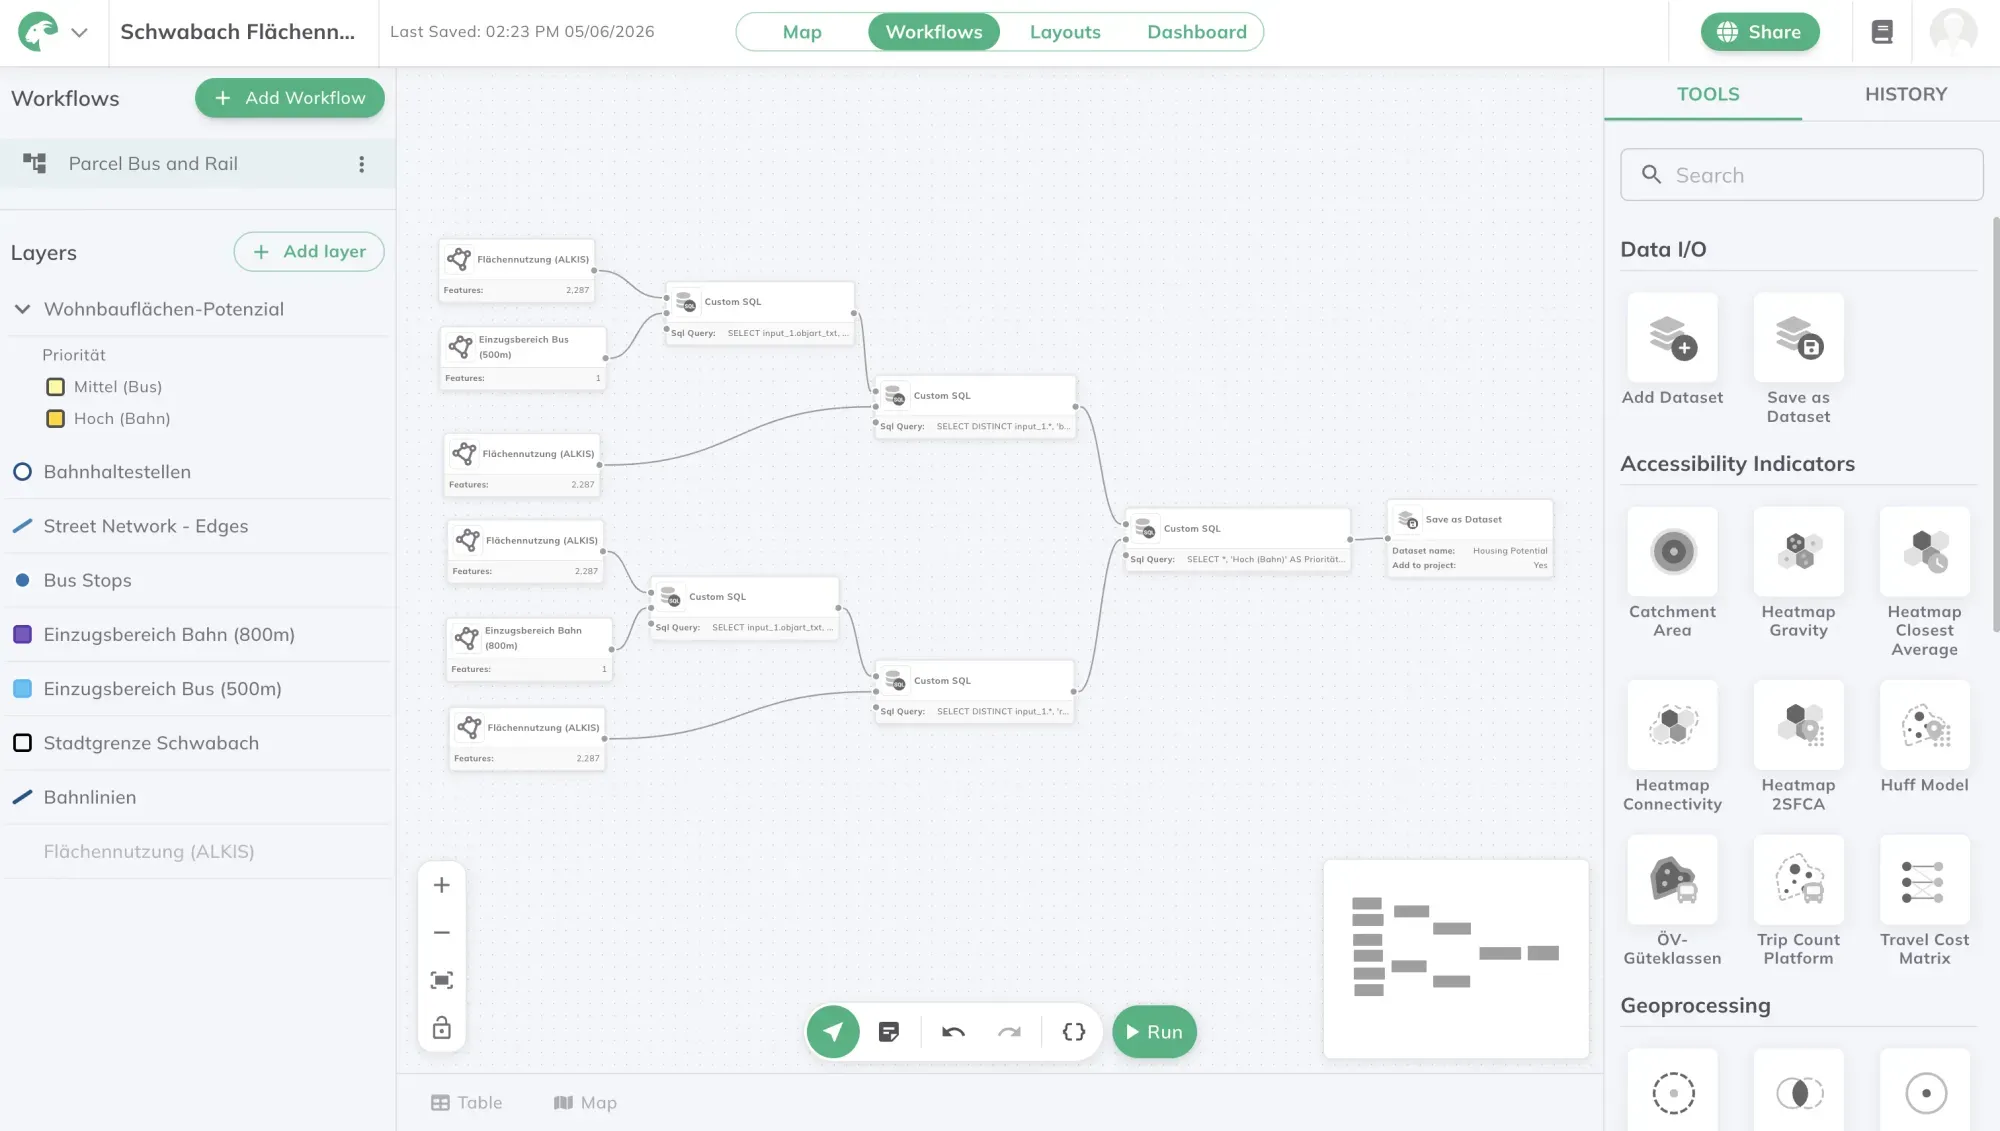Viewport: 2000px width, 1131px height.
Task: Click the Hoch (Bahn) yellow swatch
Action: coord(56,419)
